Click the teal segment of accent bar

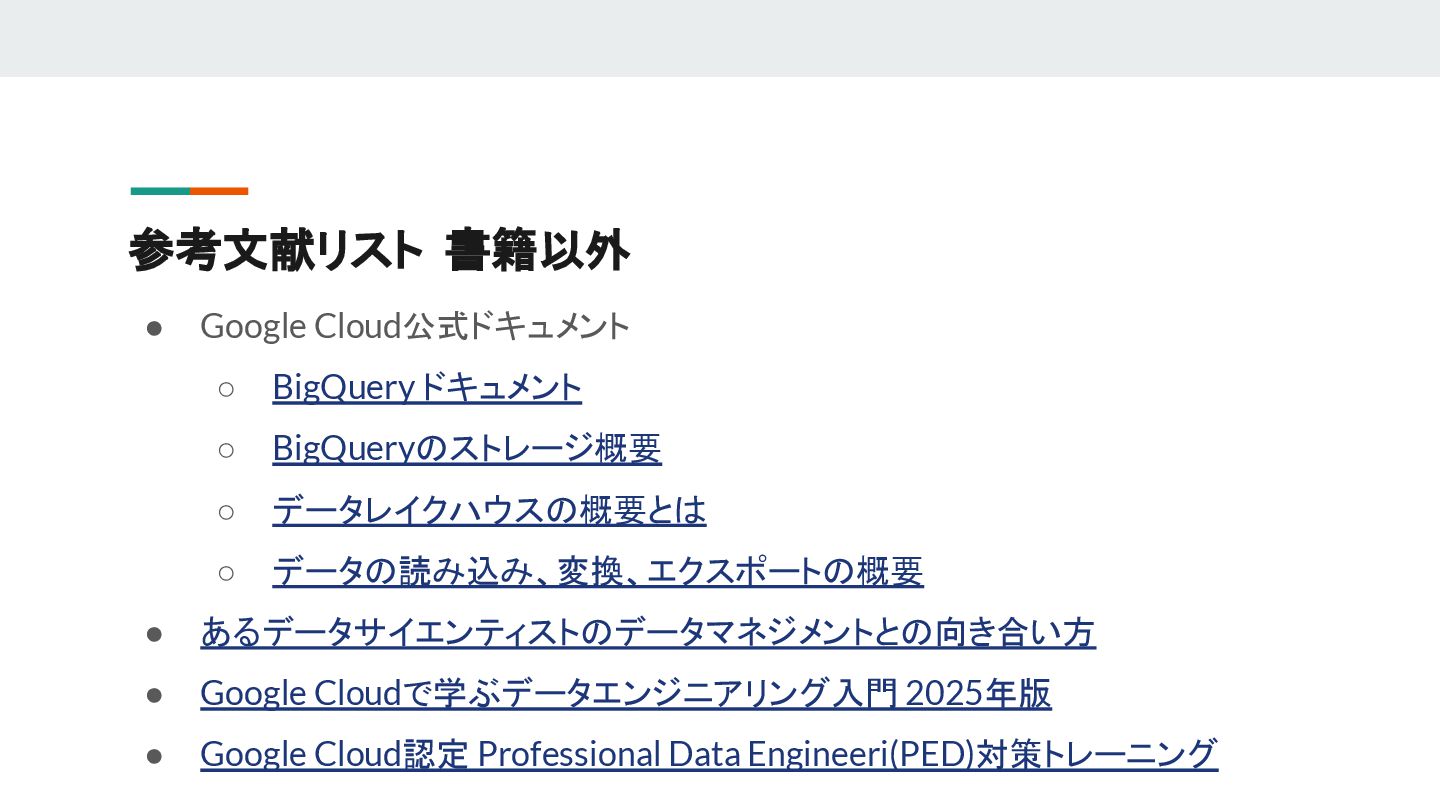[x=160, y=191]
